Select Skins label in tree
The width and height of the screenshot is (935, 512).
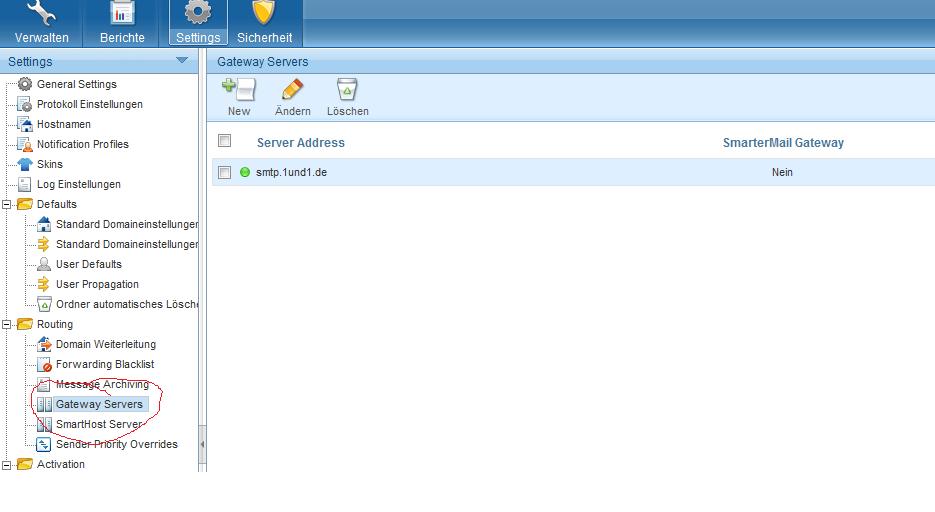click(x=49, y=164)
